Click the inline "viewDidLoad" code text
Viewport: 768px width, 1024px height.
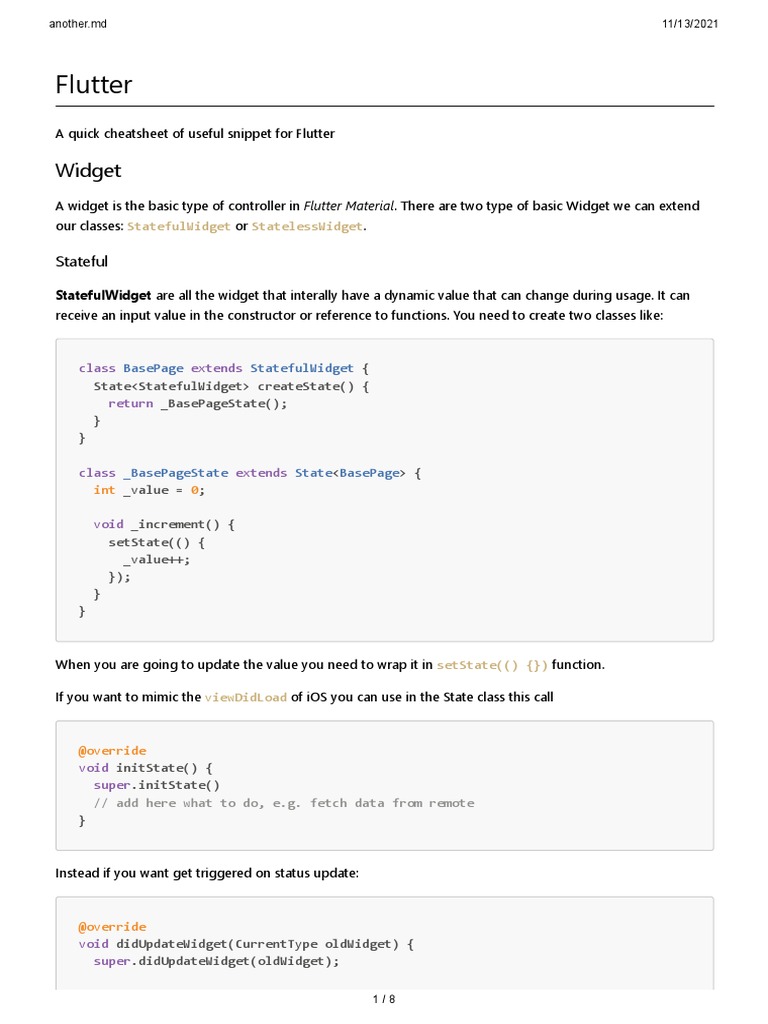click(246, 697)
